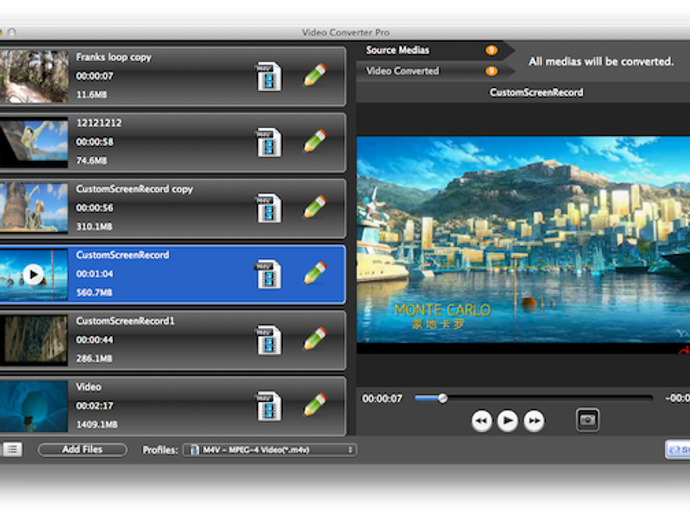690x518 pixels.
Task: Click the Video row thumbnail
Action: (x=34, y=406)
